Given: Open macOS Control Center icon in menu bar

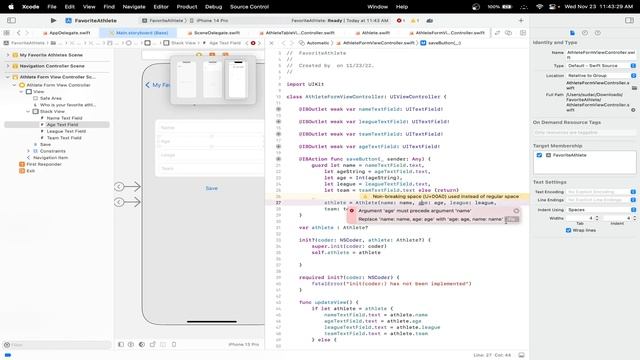Looking at the screenshot, I should (x=552, y=7).
